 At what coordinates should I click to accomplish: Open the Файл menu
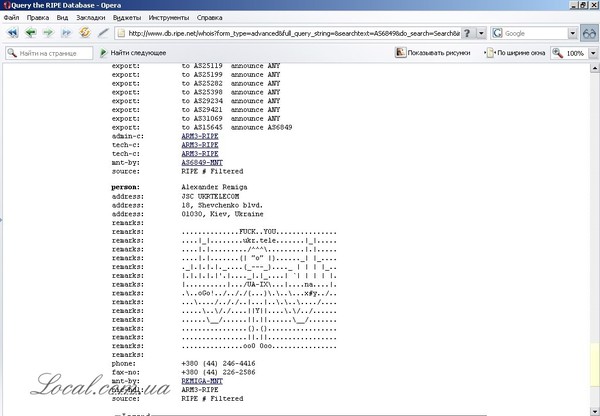[x=11, y=18]
